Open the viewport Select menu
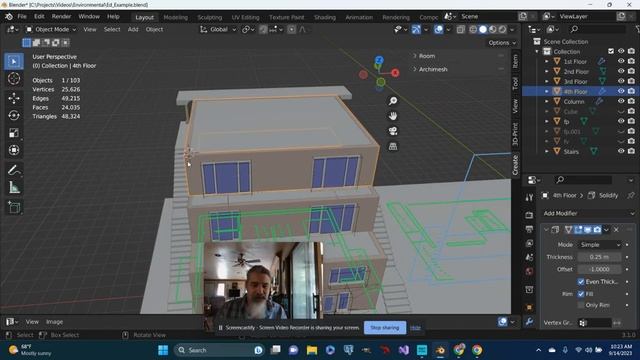 pos(112,29)
